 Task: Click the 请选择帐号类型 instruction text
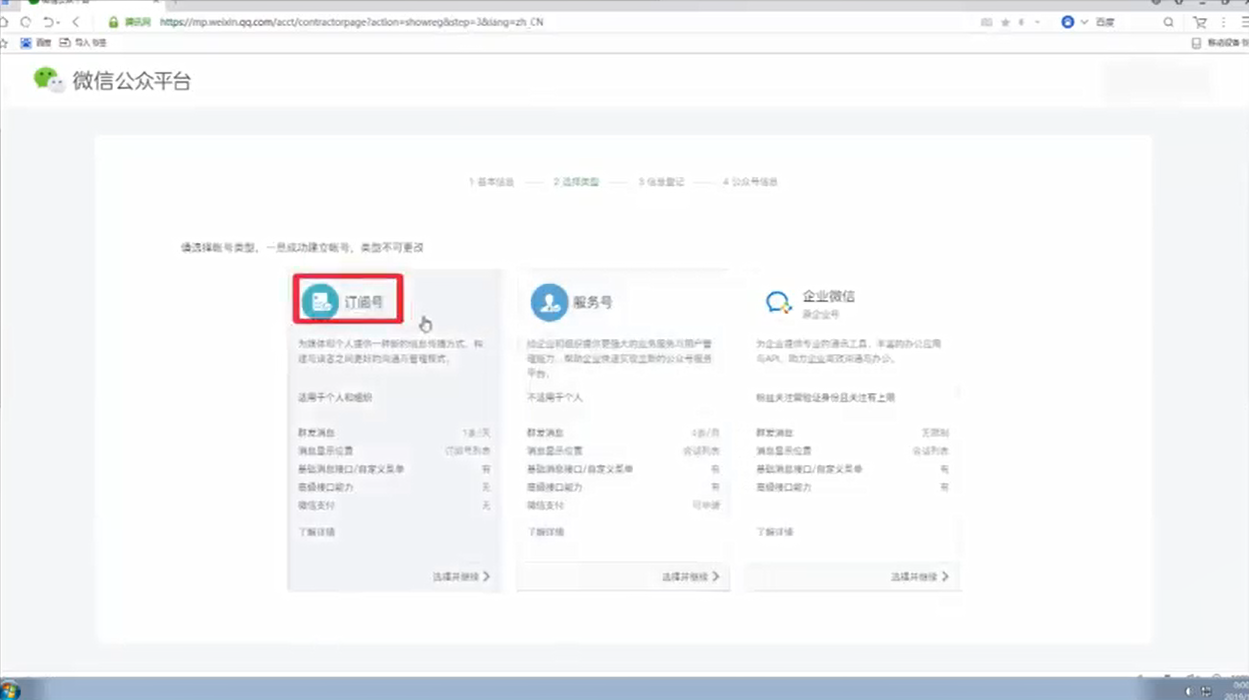click(x=302, y=246)
